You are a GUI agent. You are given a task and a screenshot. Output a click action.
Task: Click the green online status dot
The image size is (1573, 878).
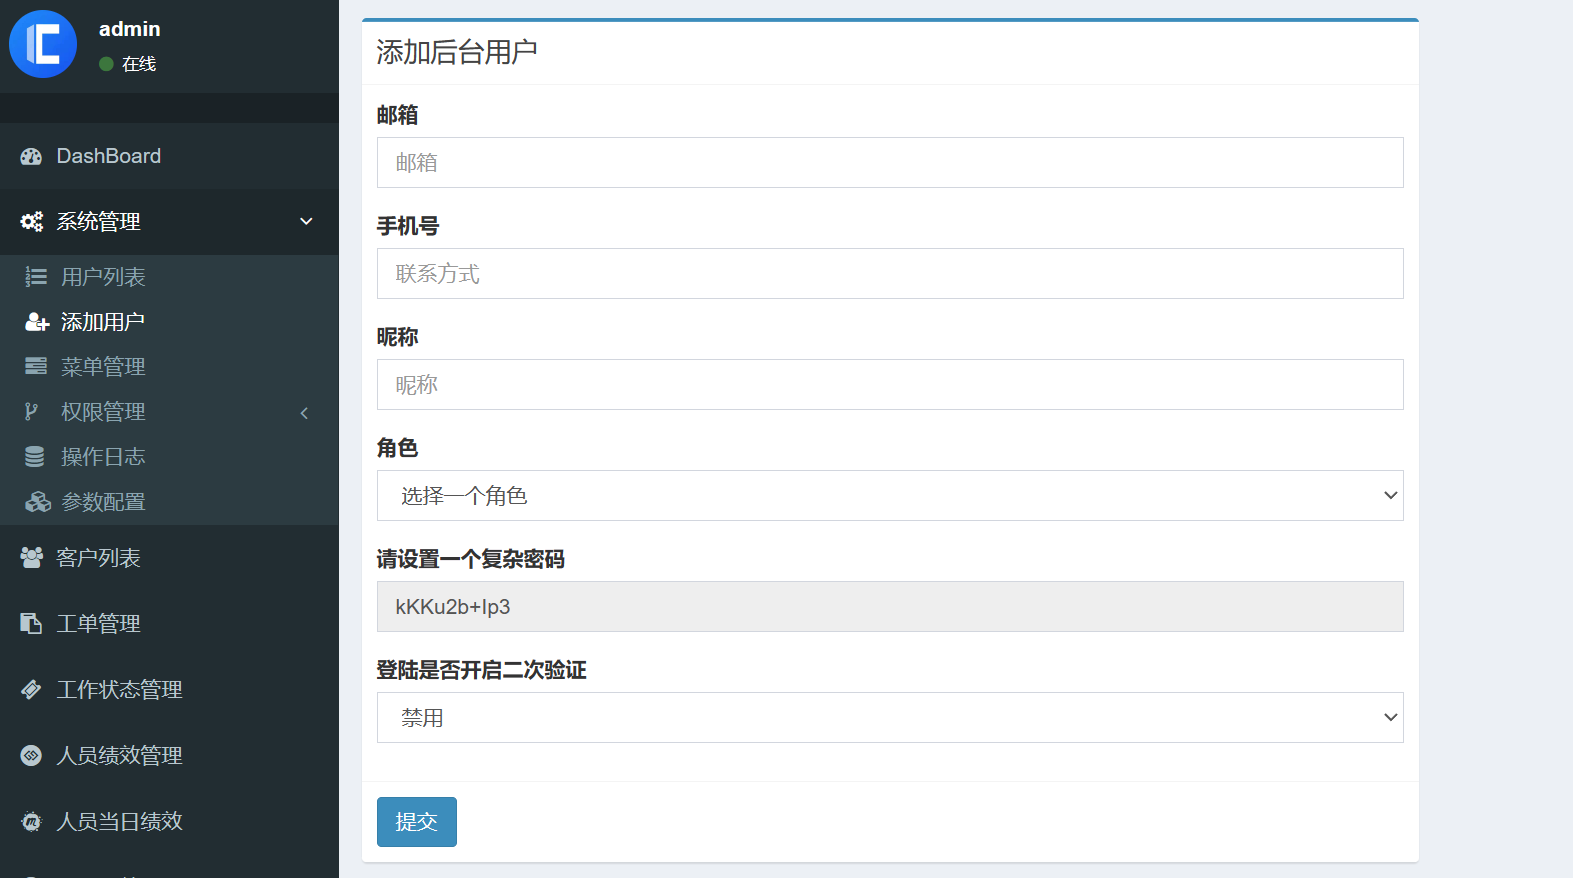point(106,64)
